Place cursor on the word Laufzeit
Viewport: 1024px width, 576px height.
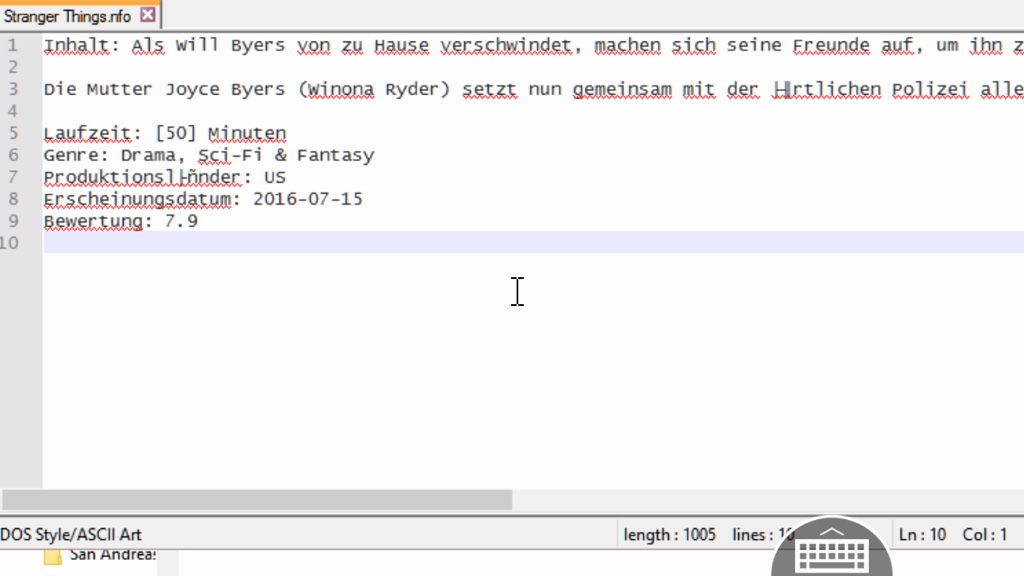(87, 133)
